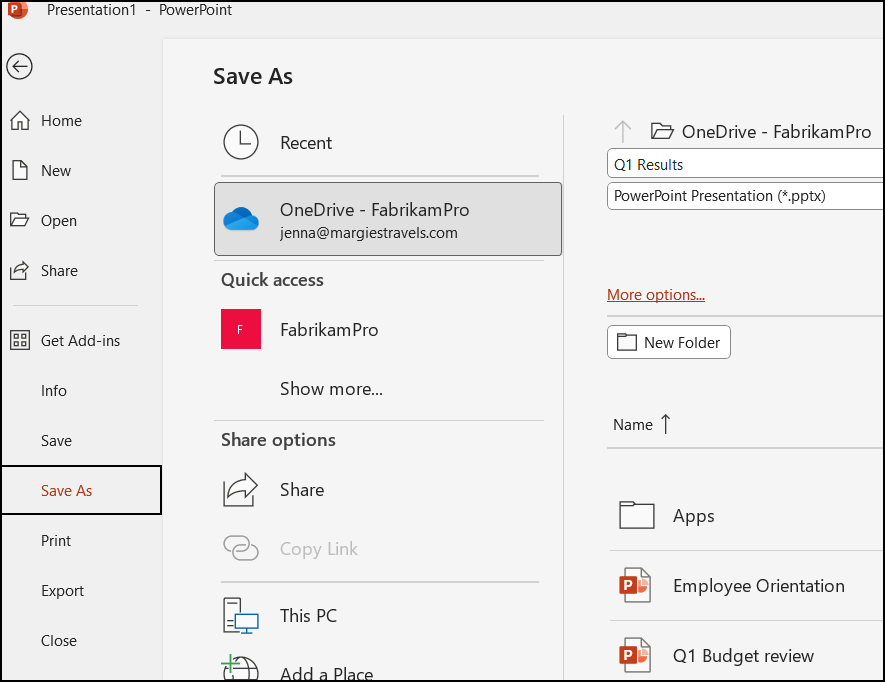Image resolution: width=885 pixels, height=682 pixels.
Task: Open the PowerPoint Presentation file type dropdown
Action: point(744,196)
